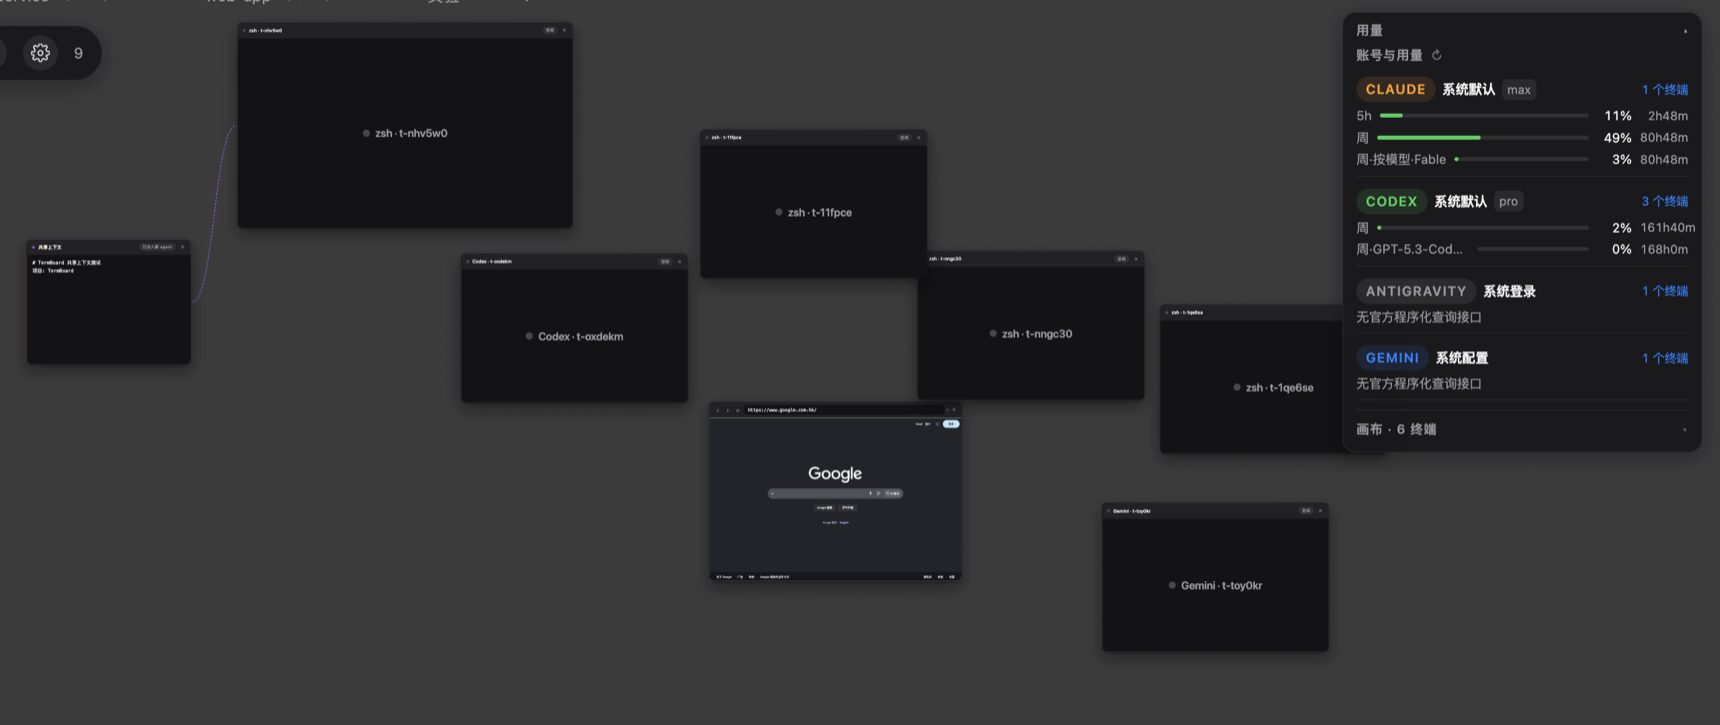
Task: Click the ANTIGRAVITY provider badge
Action: [x=1416, y=291]
